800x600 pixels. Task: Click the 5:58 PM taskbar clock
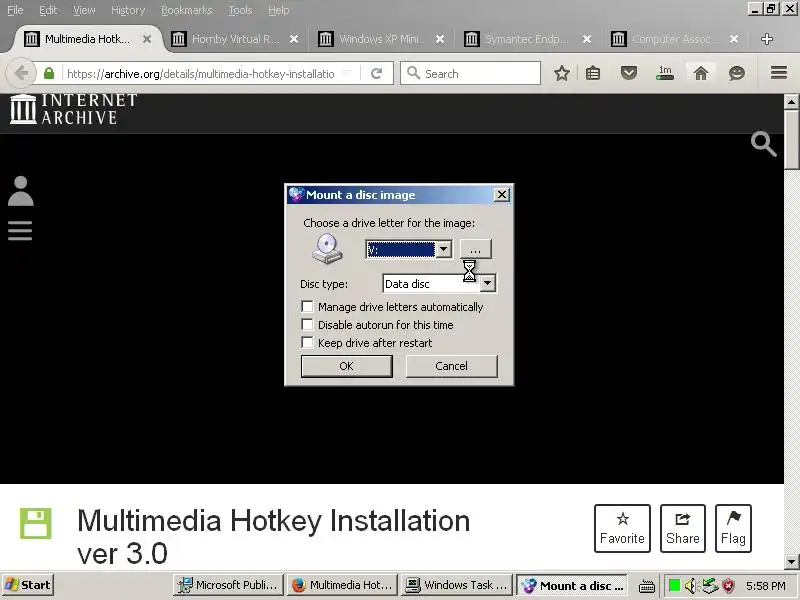click(x=765, y=586)
